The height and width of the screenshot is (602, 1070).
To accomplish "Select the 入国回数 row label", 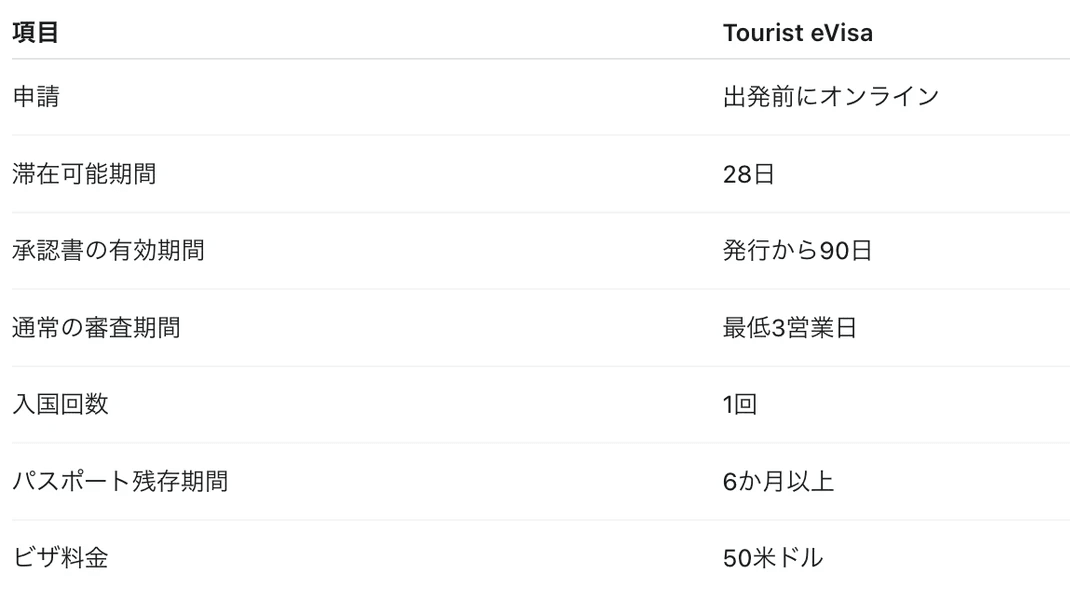I will click(x=60, y=404).
